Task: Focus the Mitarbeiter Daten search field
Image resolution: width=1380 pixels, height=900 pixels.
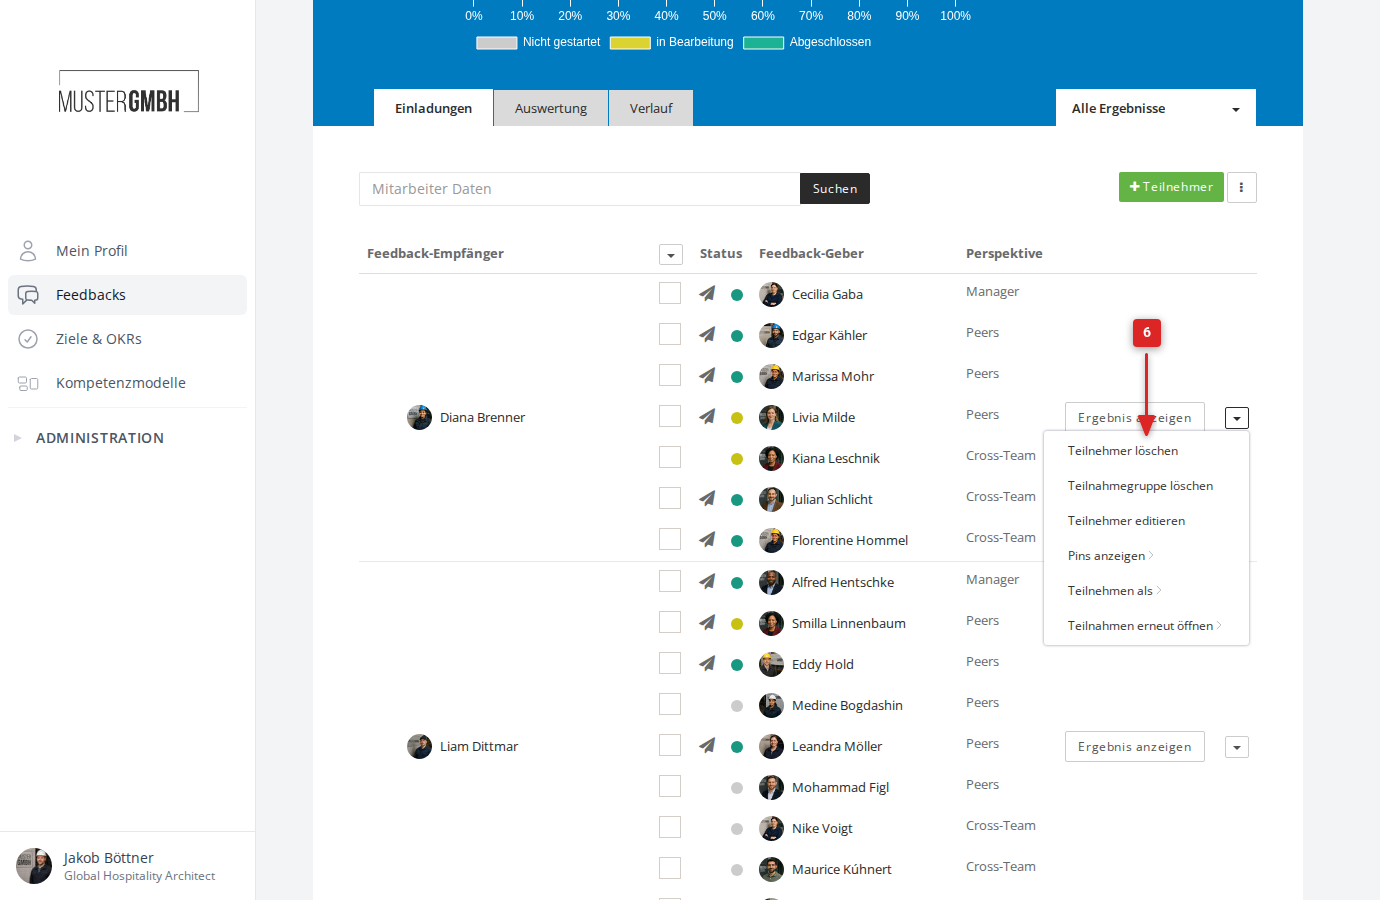Action: 579,189
